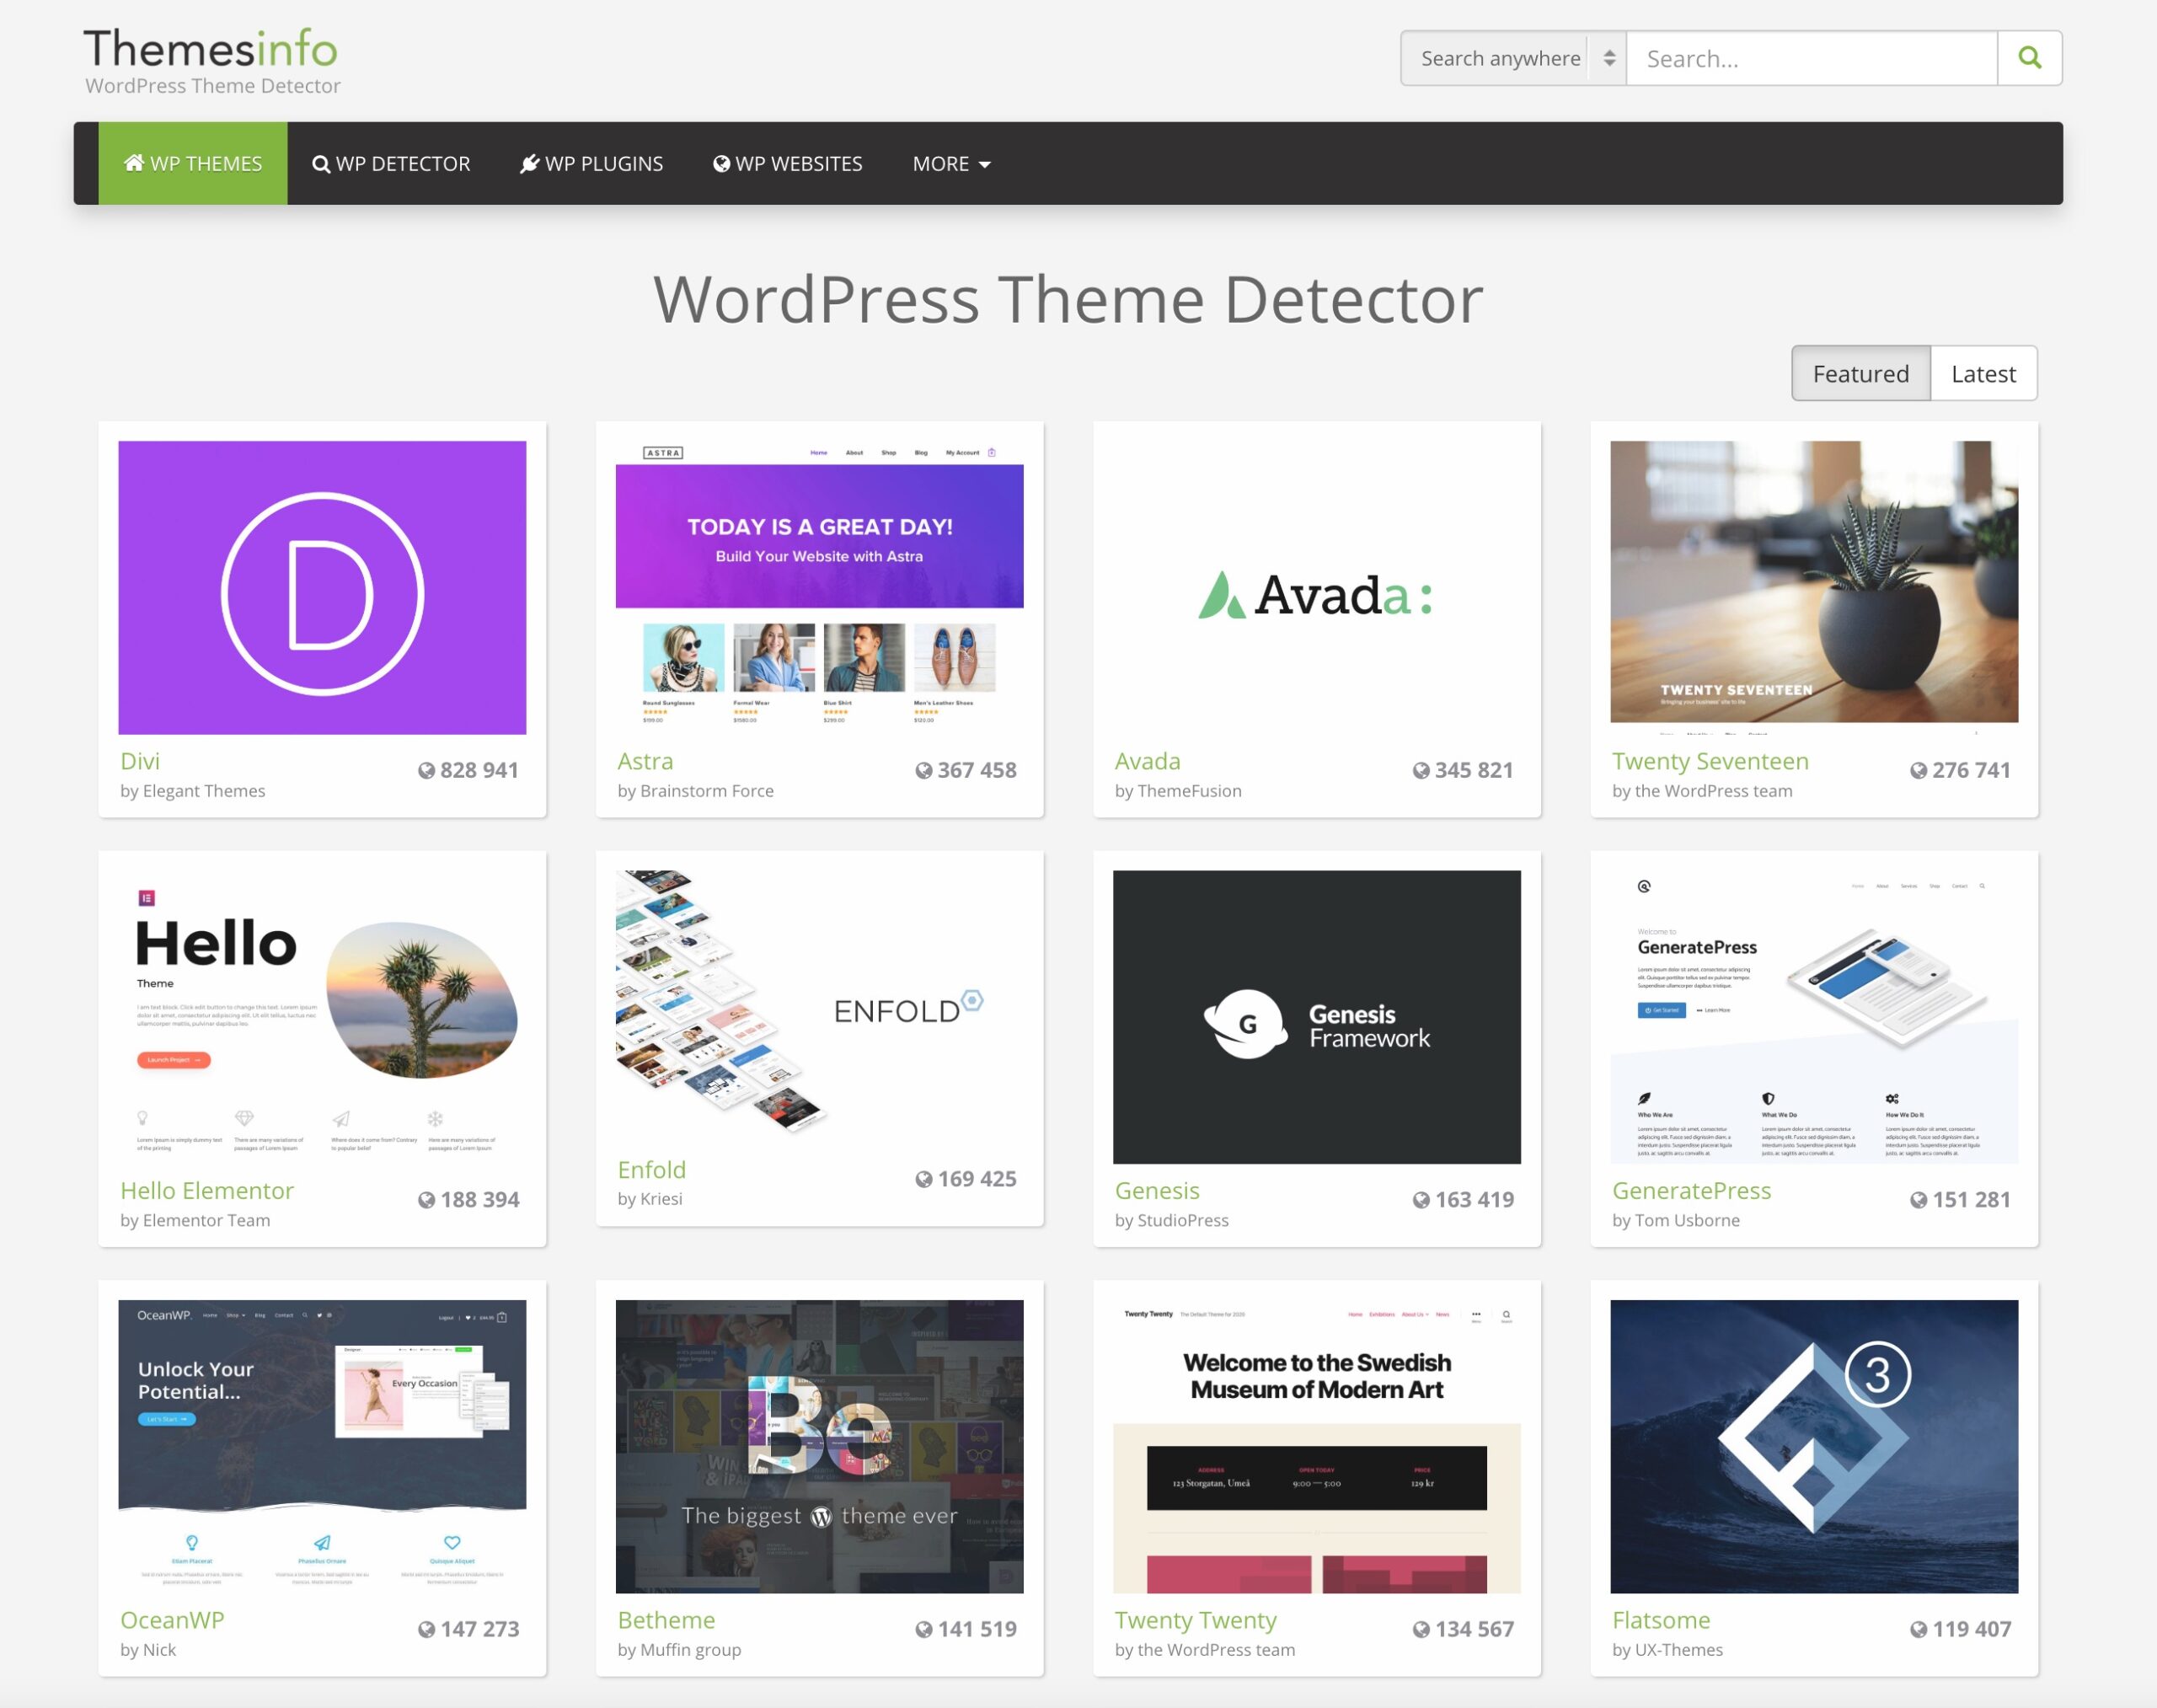Viewport: 2157px width, 1708px height.
Task: Open the WP Plugins menu item
Action: coord(603,164)
